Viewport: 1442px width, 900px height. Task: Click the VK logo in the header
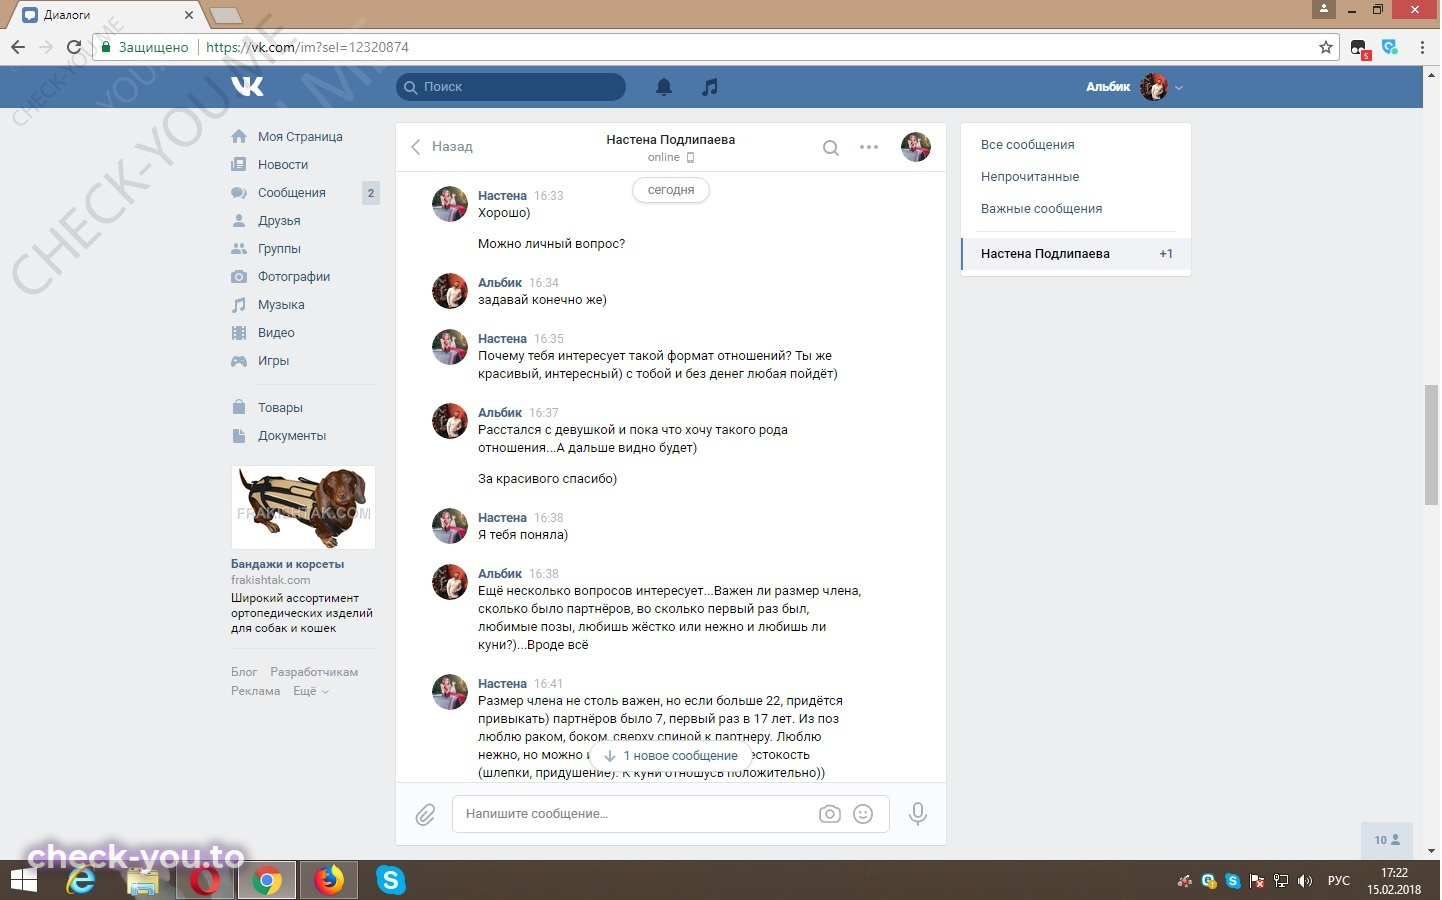pos(247,87)
